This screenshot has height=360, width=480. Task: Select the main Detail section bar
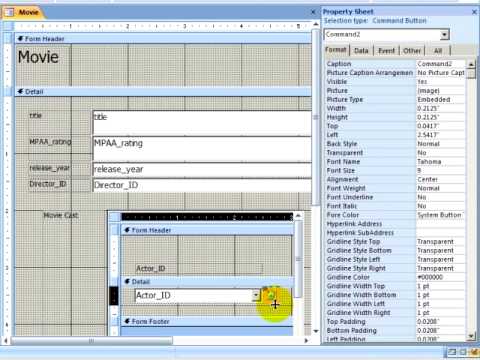[163, 92]
